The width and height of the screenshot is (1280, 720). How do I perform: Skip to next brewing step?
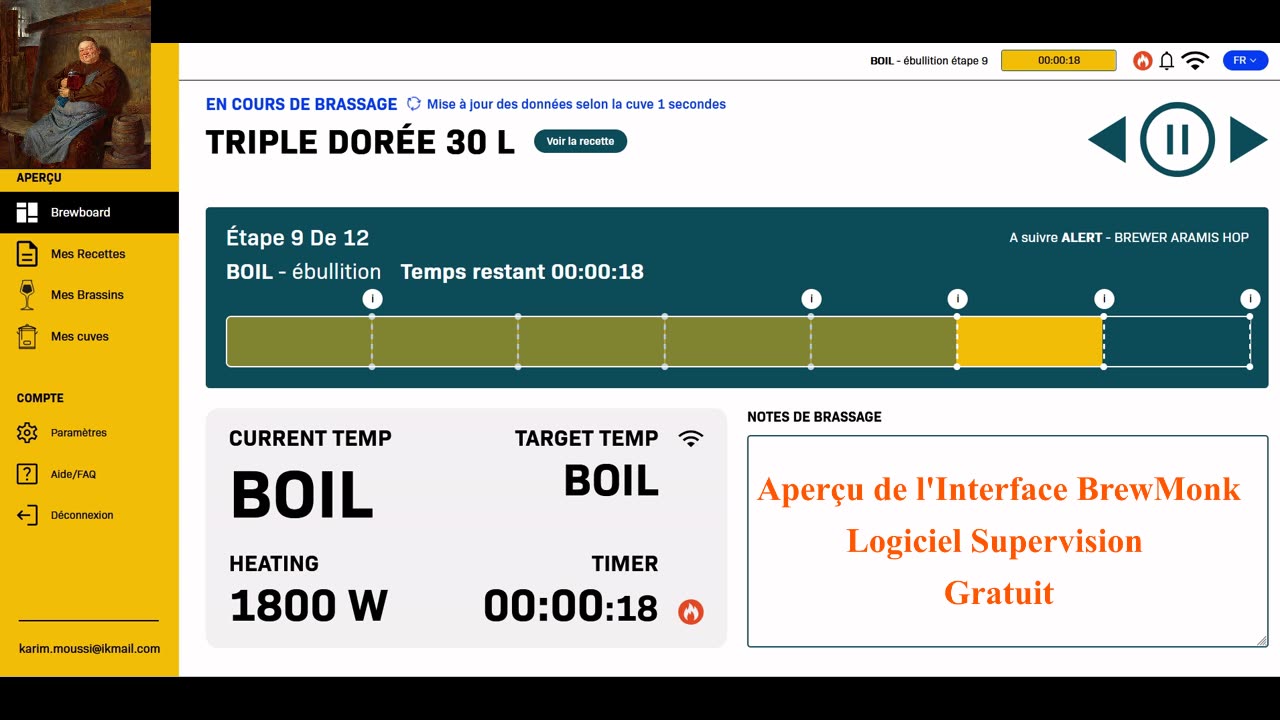click(x=1249, y=139)
